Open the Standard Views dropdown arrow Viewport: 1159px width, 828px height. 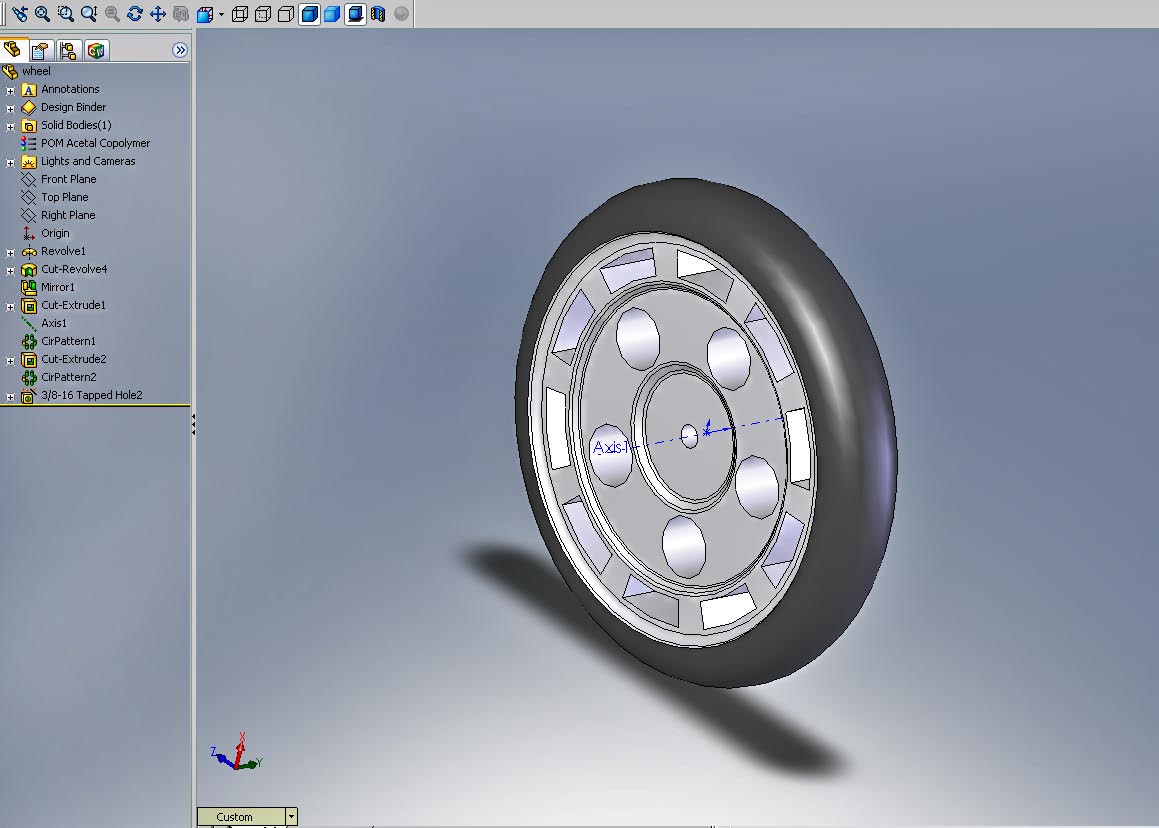tap(221, 14)
